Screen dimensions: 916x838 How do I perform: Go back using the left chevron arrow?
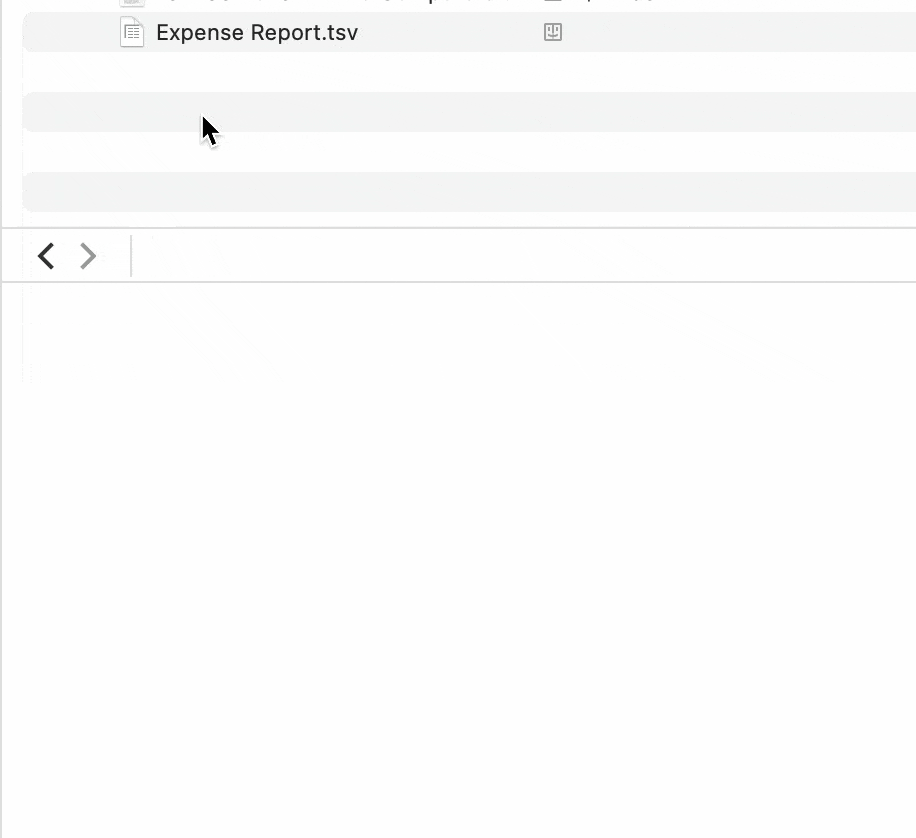(46, 256)
